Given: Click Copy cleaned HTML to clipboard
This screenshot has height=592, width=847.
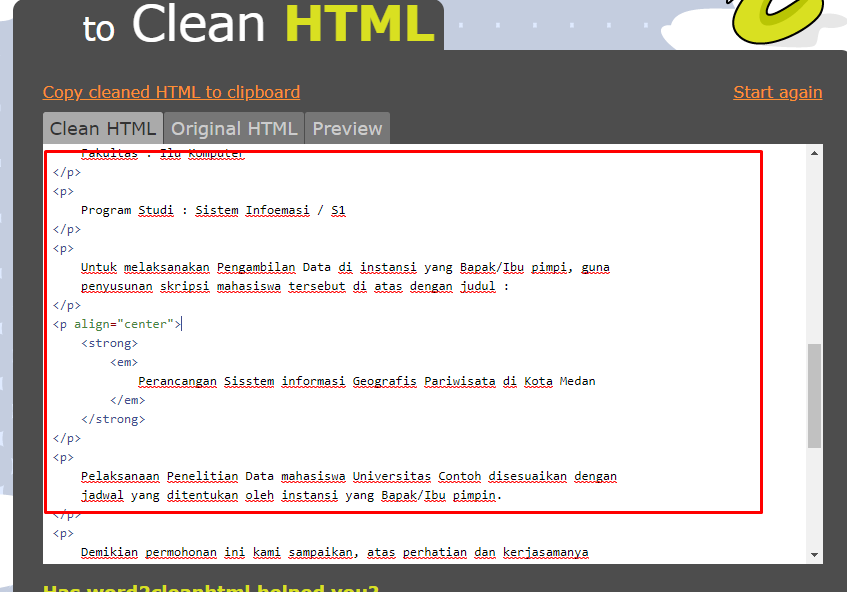Looking at the screenshot, I should coord(171,92).
